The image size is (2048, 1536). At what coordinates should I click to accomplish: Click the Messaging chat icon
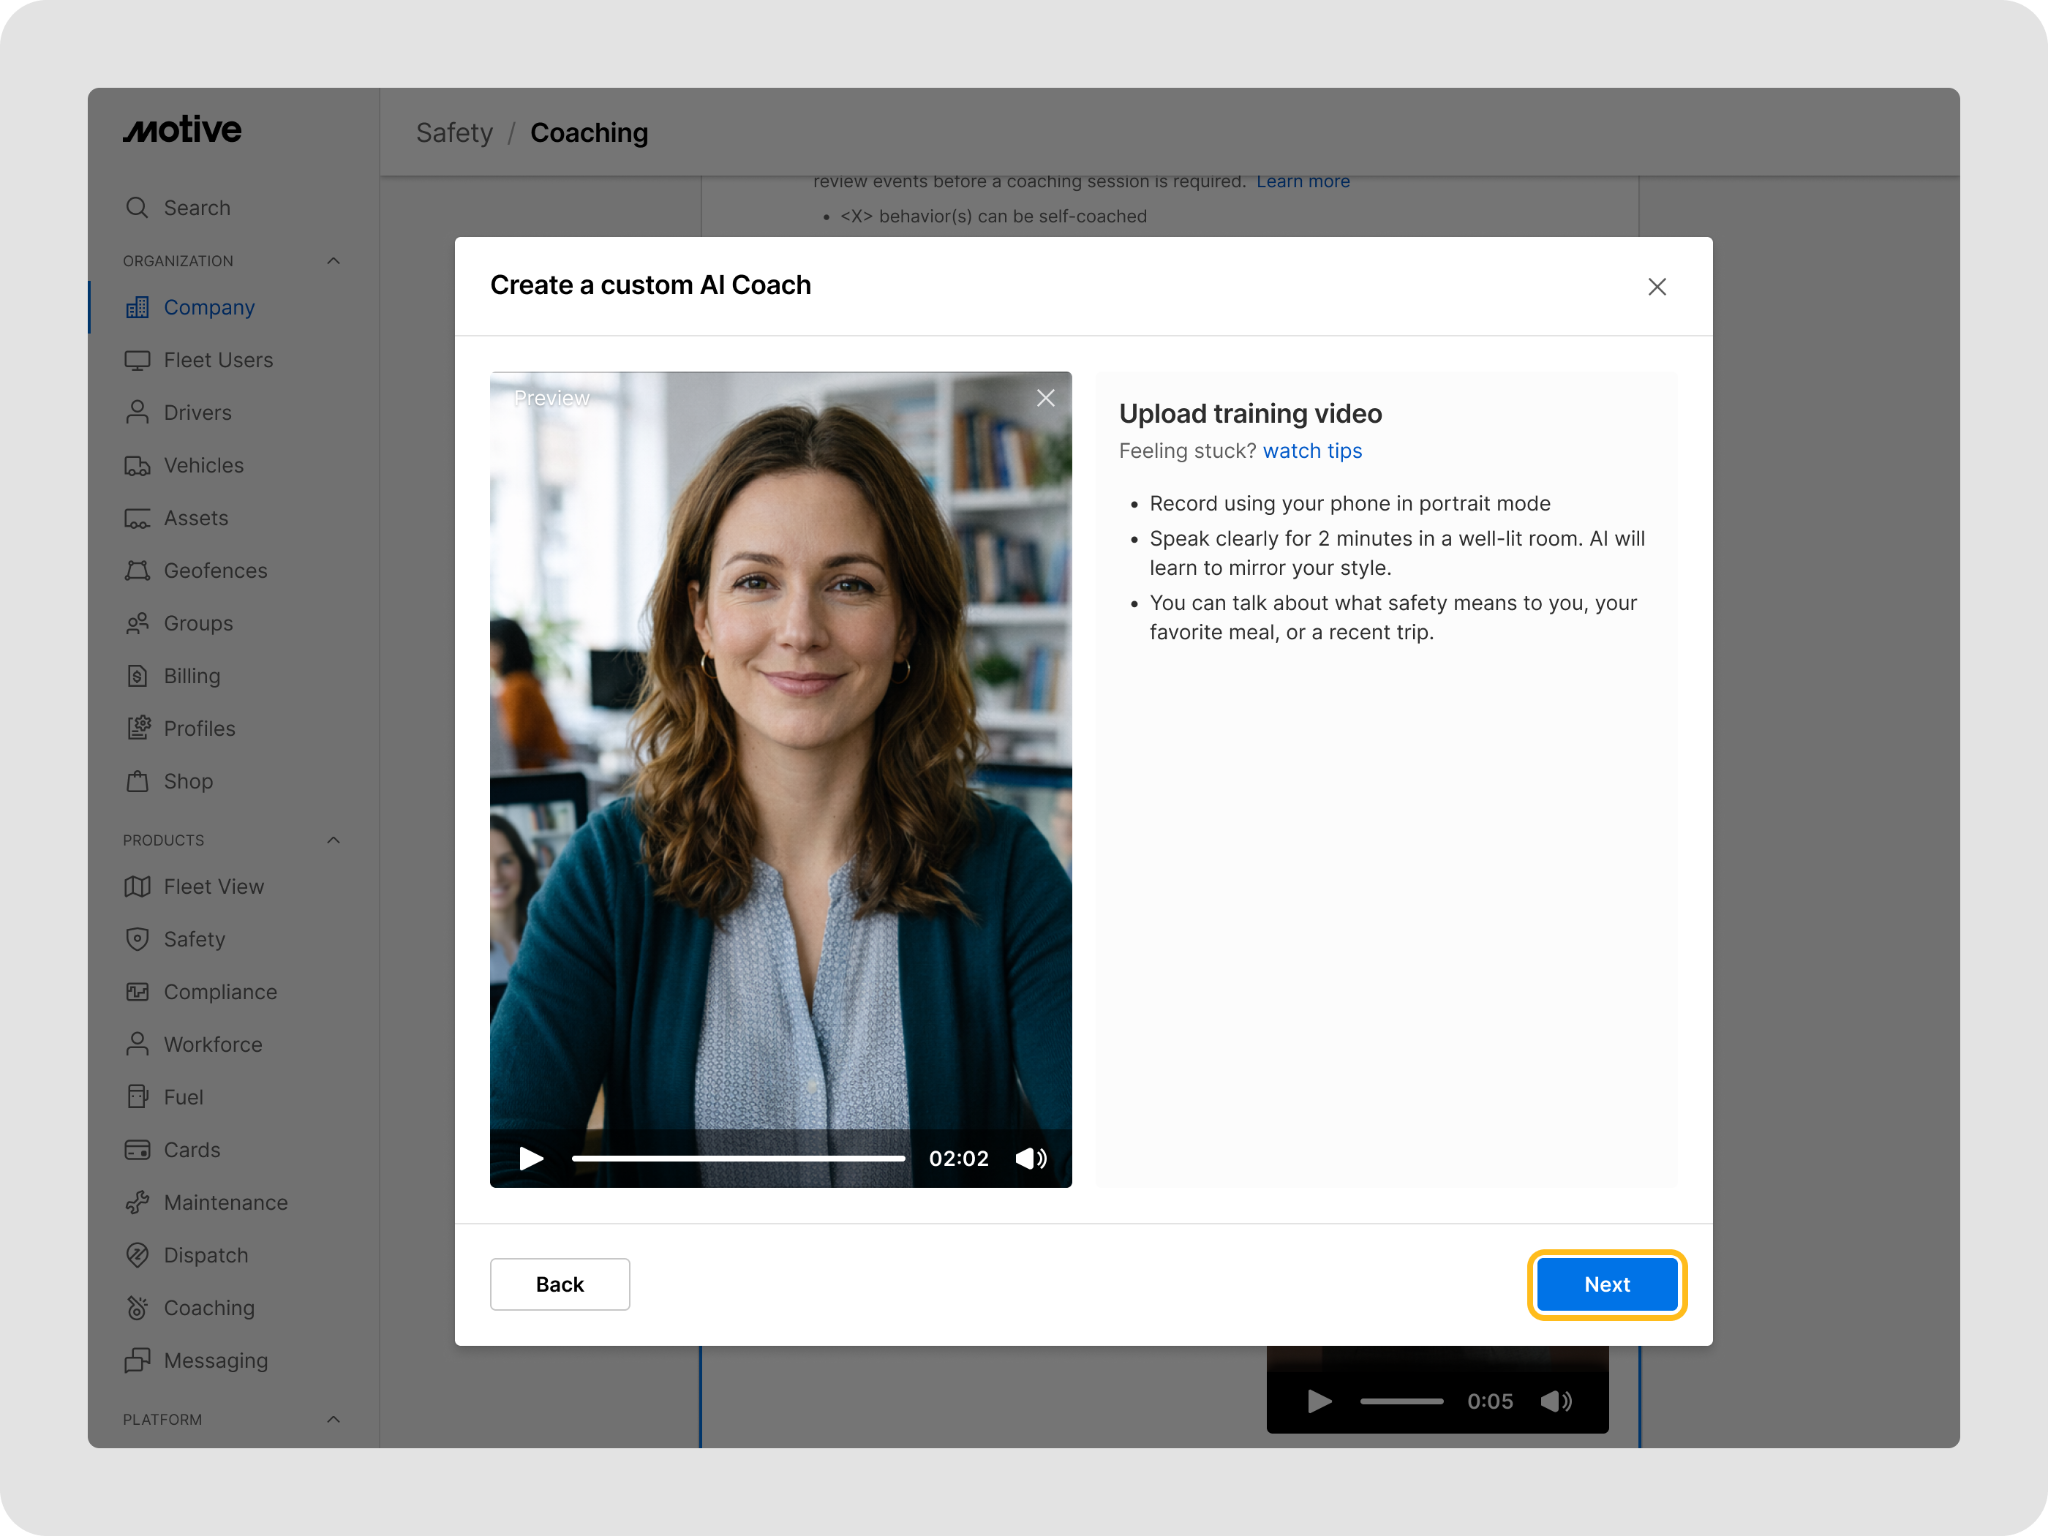coord(137,1360)
